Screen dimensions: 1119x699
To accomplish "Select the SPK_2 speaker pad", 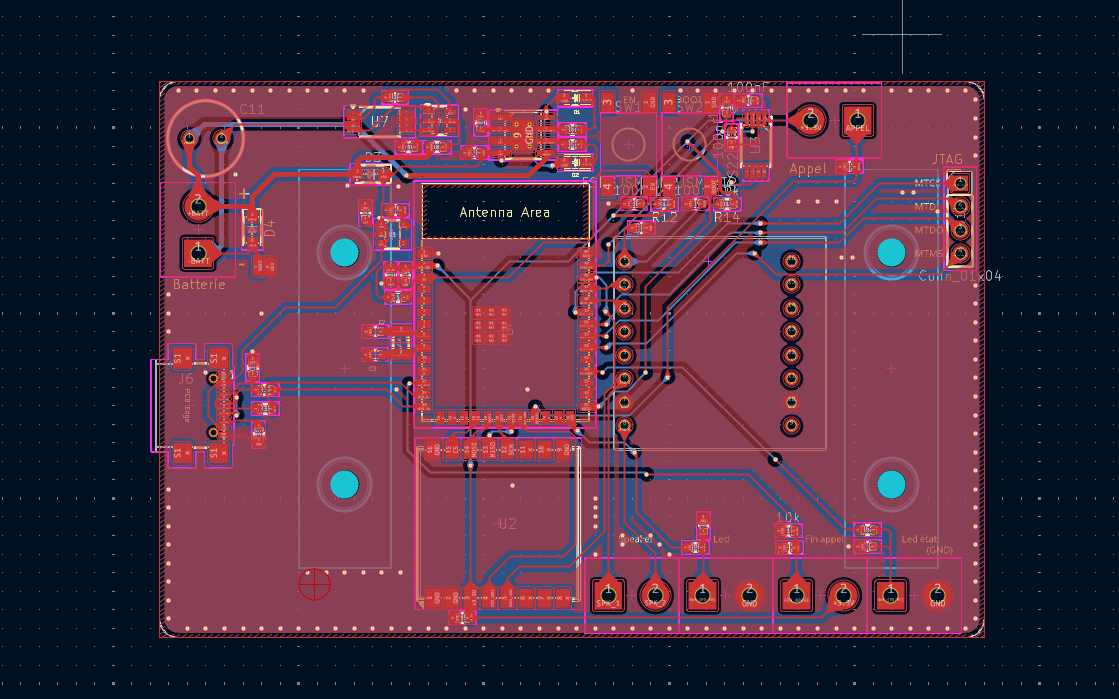I will tap(656, 595).
